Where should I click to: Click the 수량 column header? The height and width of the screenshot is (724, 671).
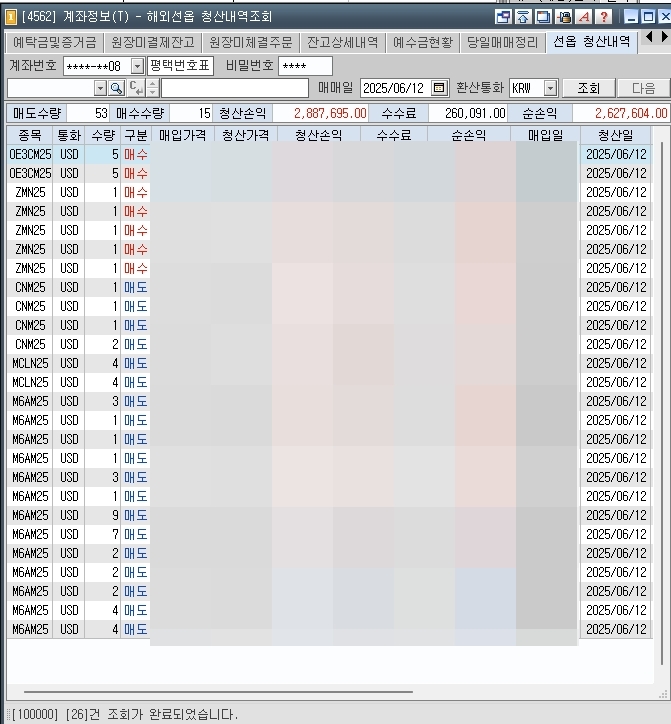[103, 135]
